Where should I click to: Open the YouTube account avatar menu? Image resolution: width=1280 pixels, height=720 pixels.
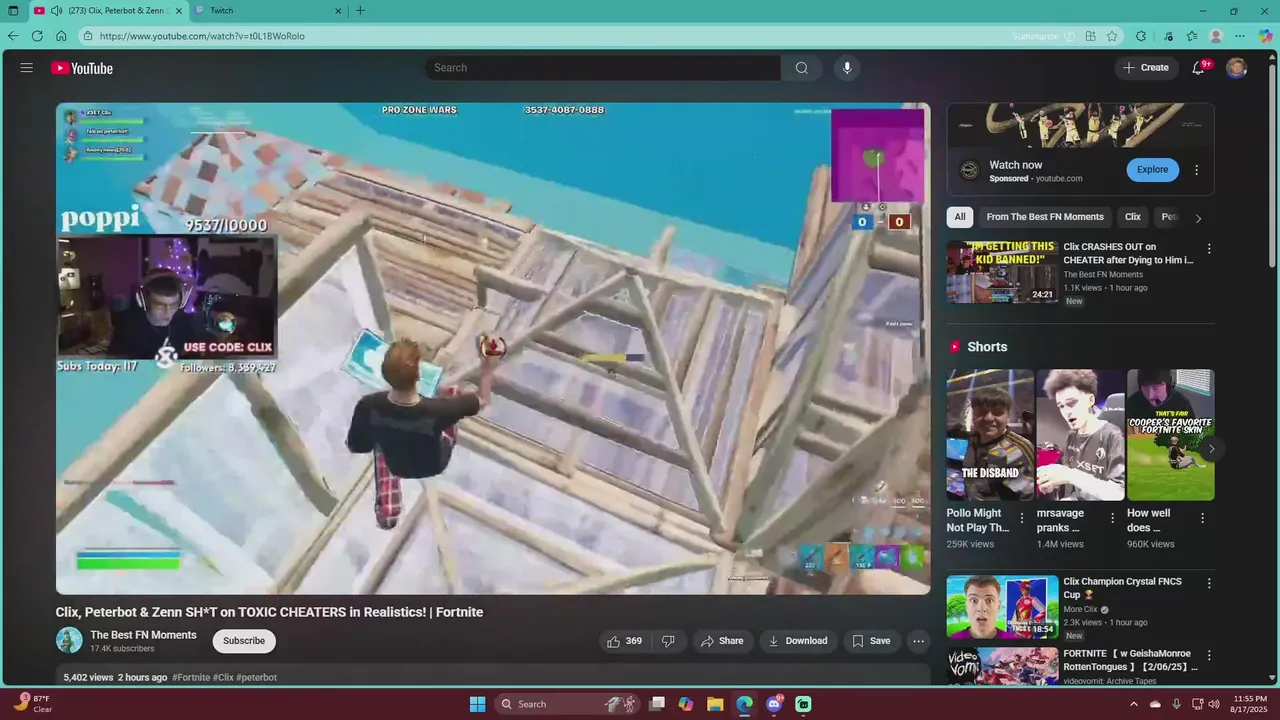pyautogui.click(x=1237, y=68)
